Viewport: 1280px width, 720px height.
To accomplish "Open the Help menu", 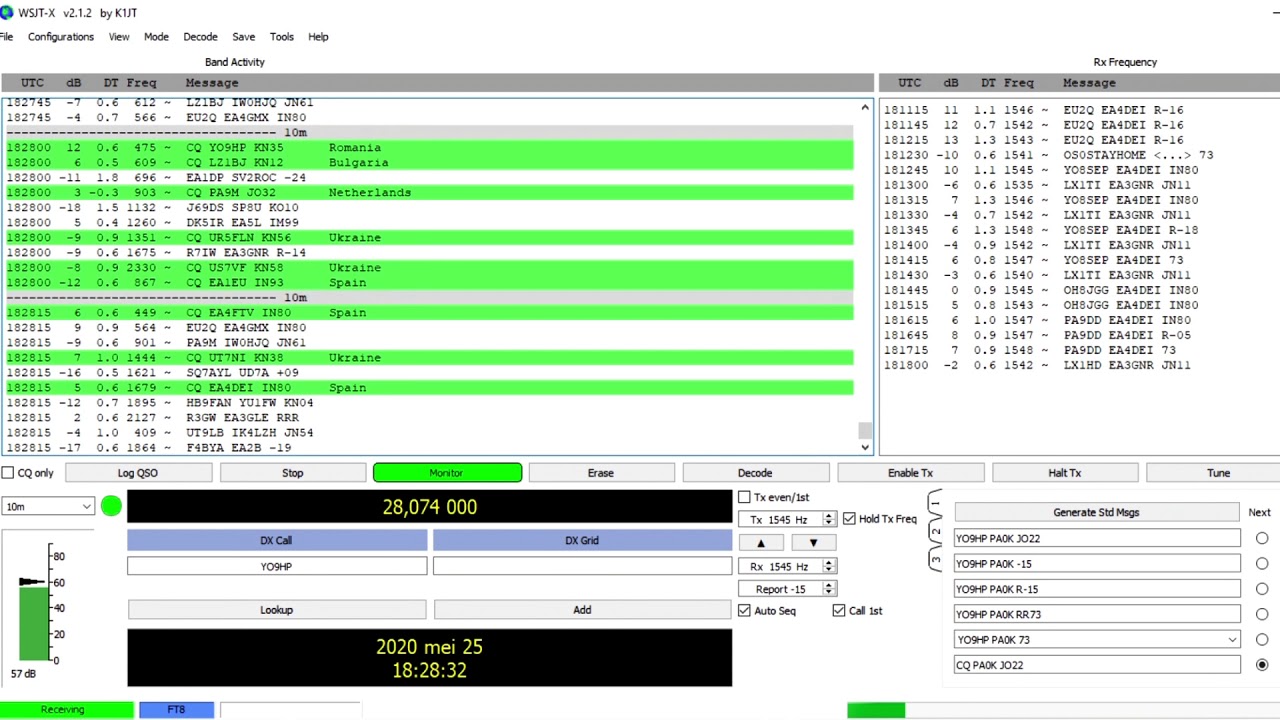I will pos(318,37).
